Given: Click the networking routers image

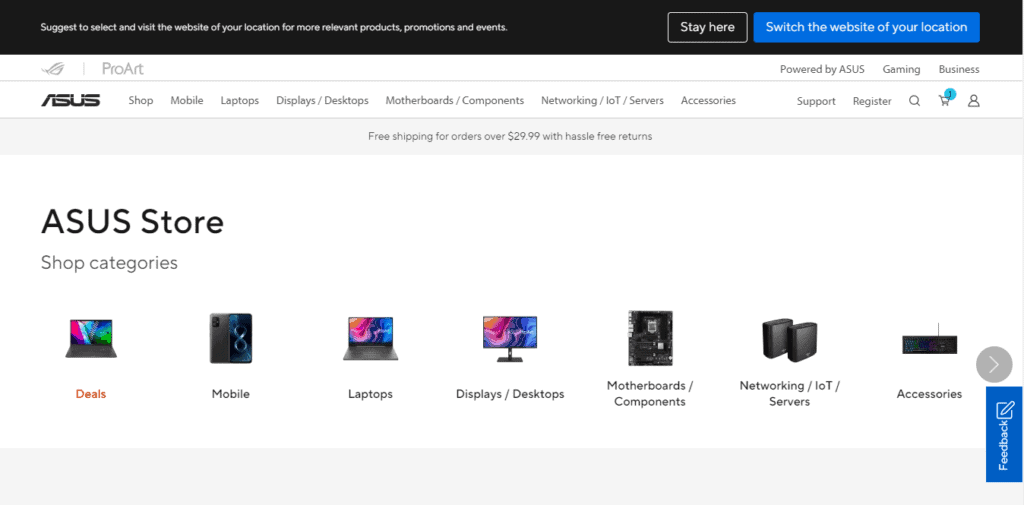Looking at the screenshot, I should 790,339.
